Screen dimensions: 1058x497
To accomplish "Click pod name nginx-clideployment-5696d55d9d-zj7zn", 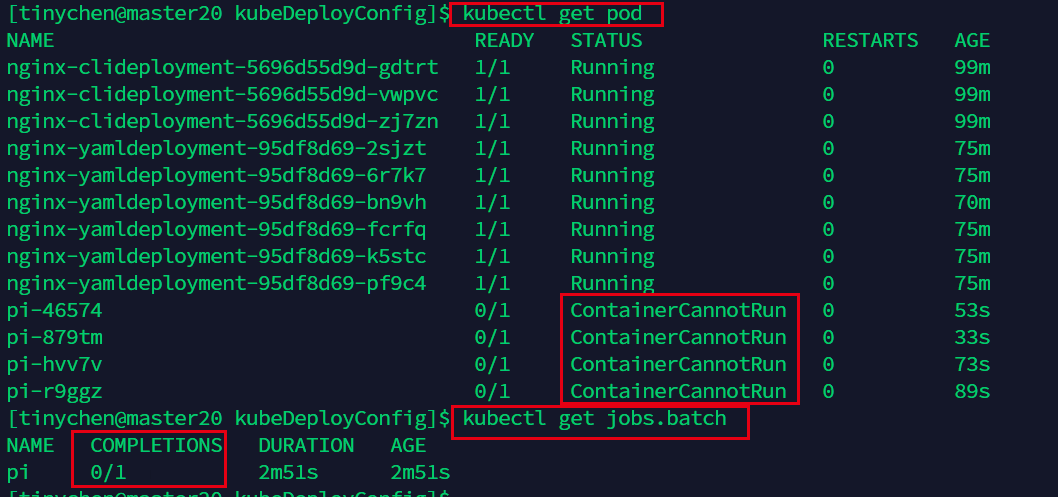I will click(x=222, y=122).
